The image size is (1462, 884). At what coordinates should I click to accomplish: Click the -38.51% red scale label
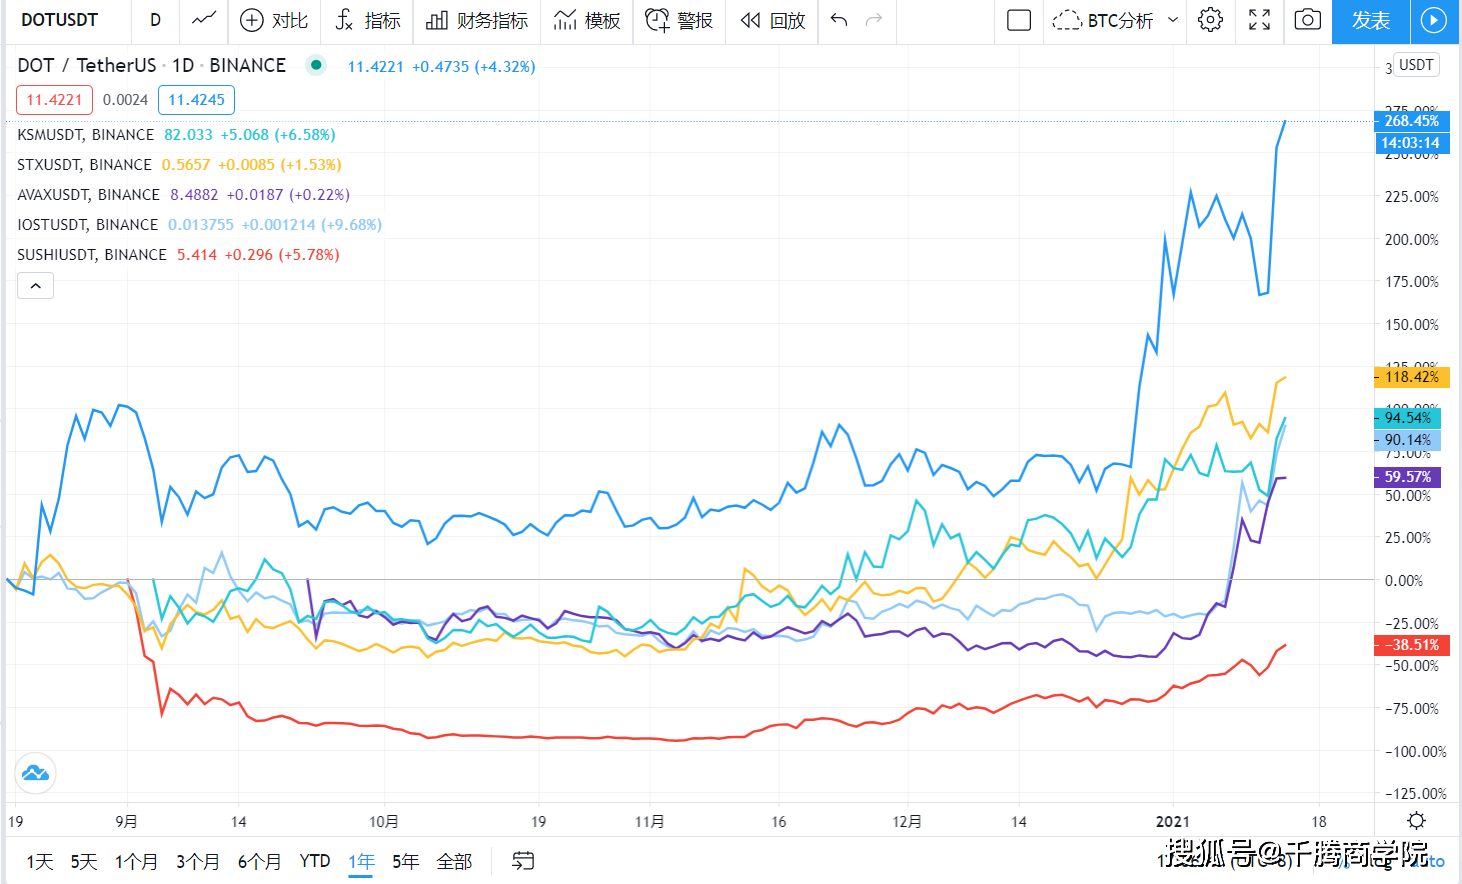point(1412,645)
